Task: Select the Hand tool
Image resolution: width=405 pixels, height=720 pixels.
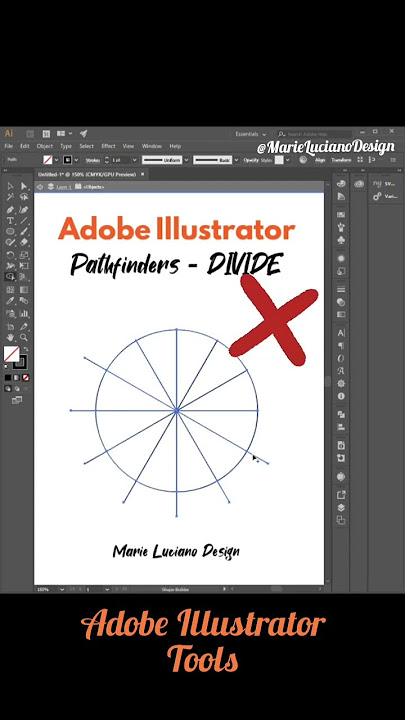Action: coord(10,338)
